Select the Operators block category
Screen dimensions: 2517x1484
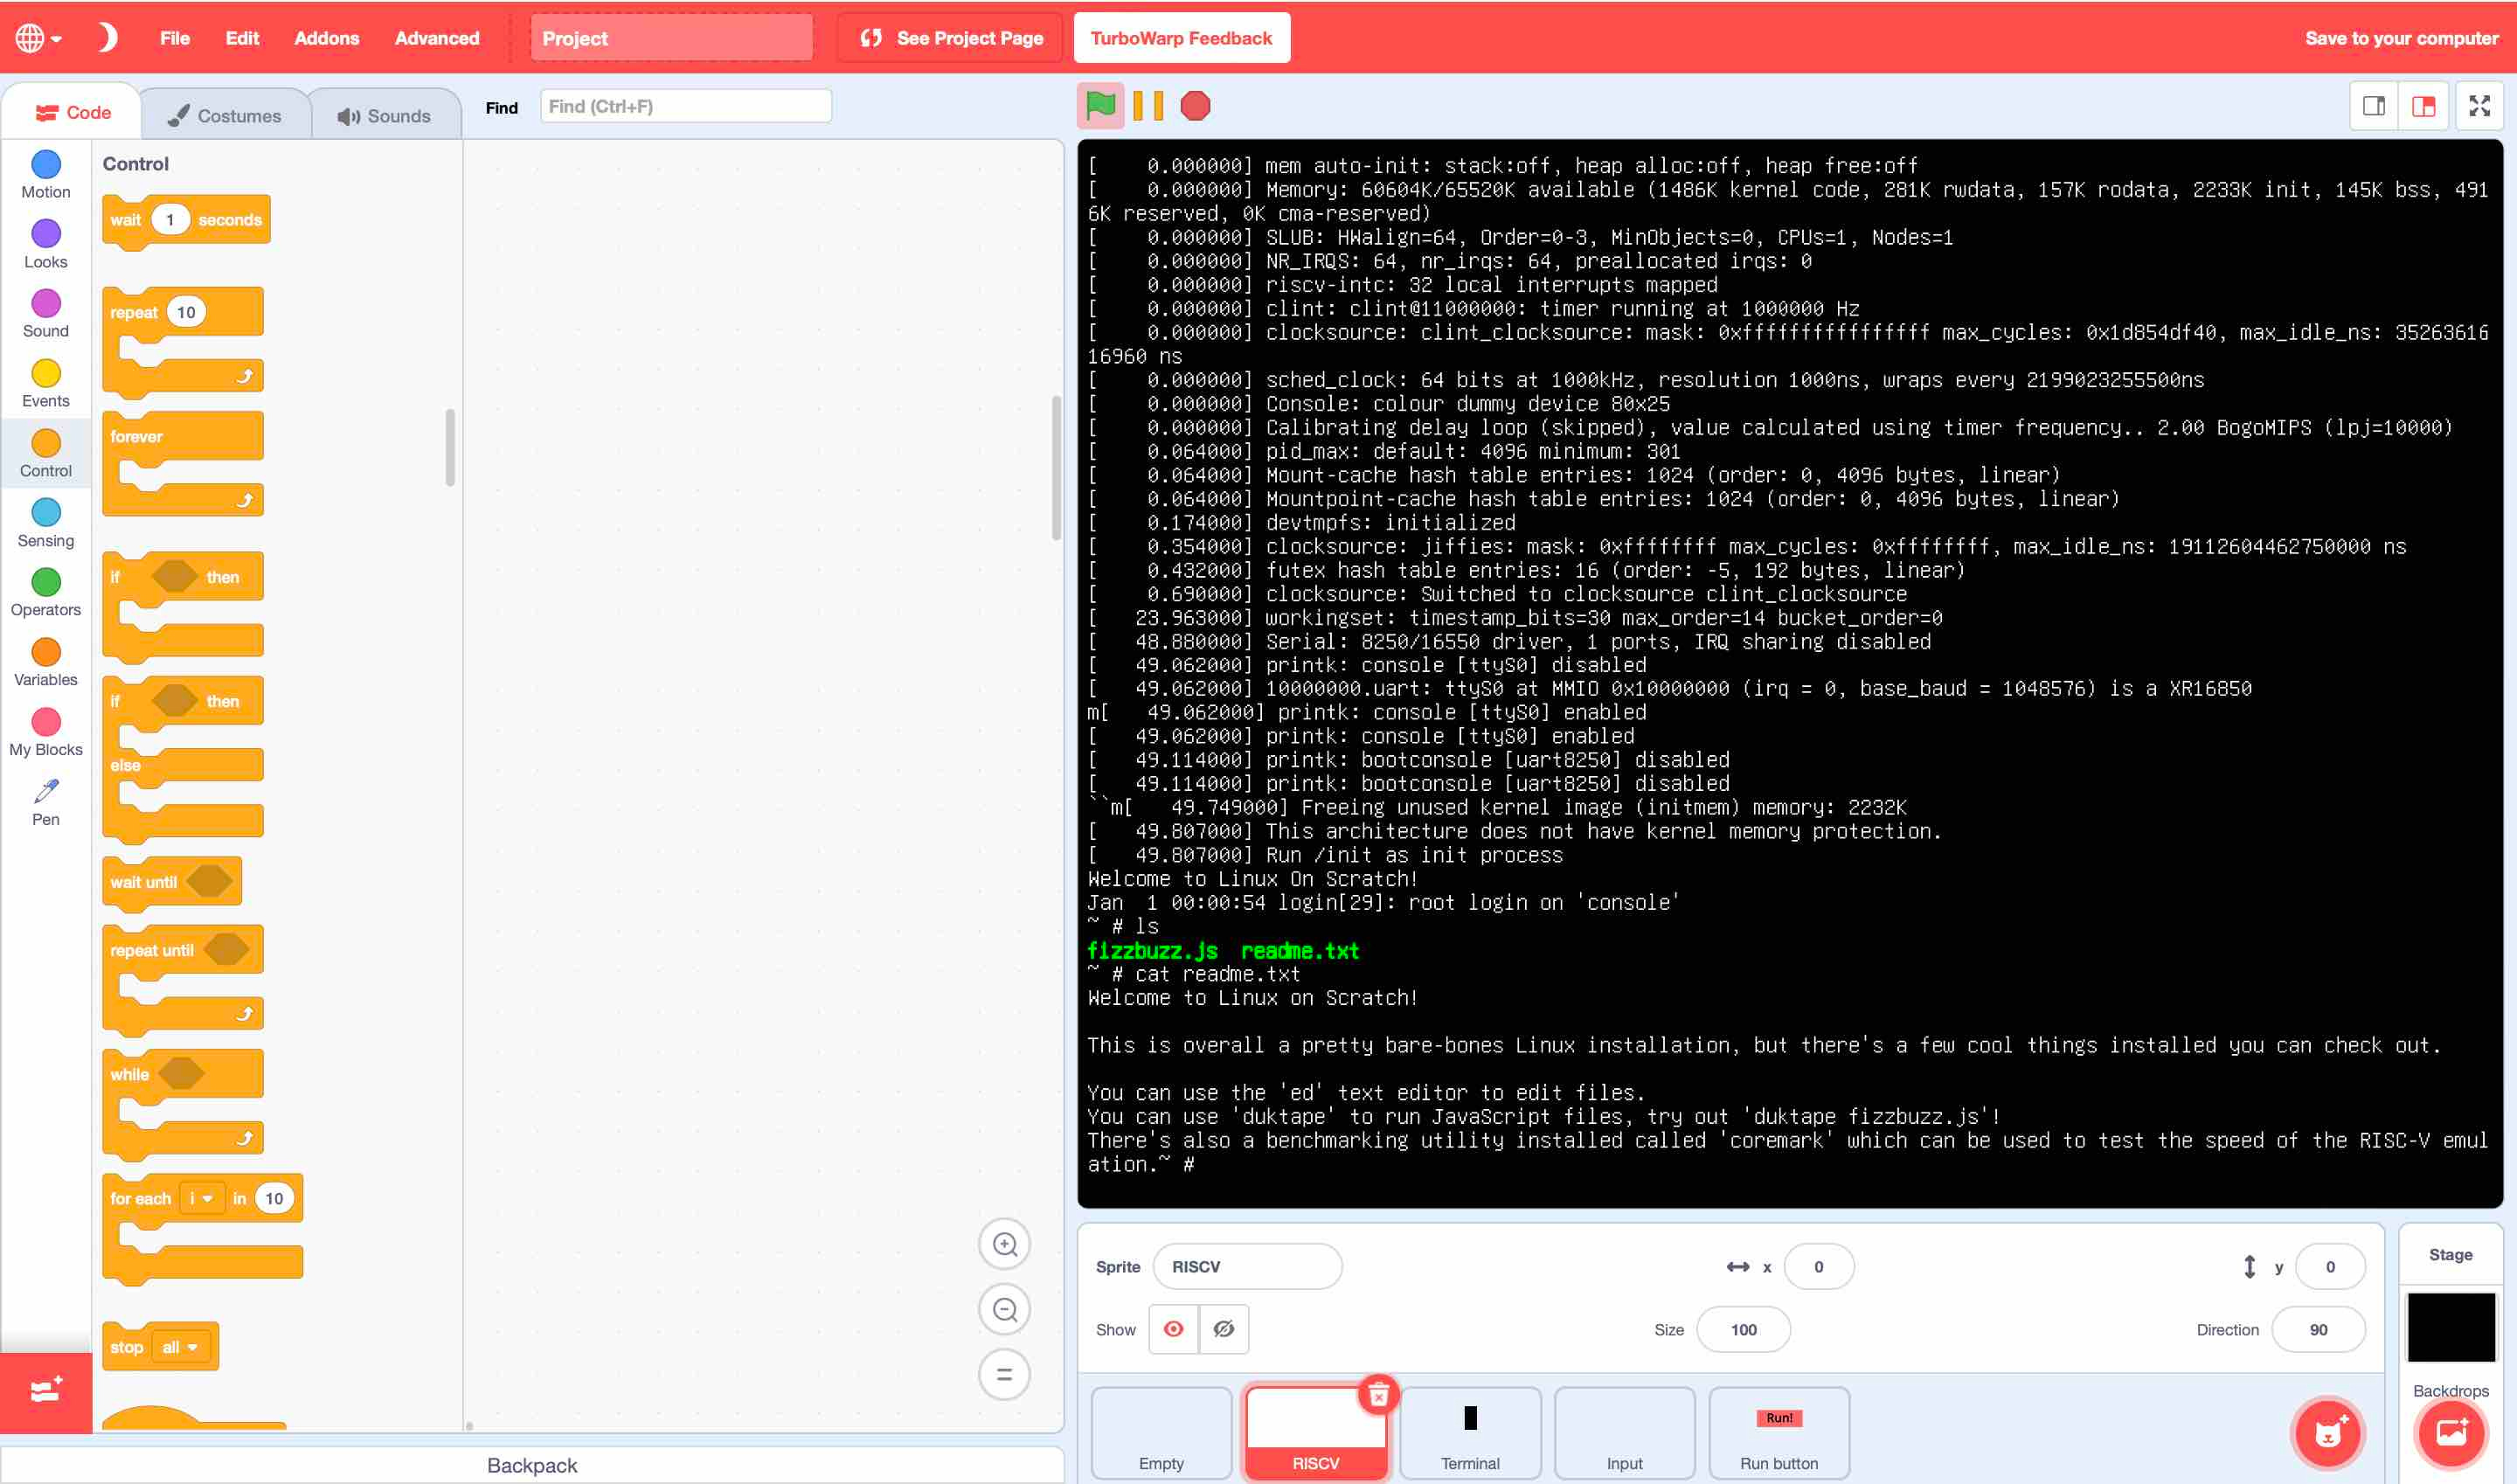point(46,593)
